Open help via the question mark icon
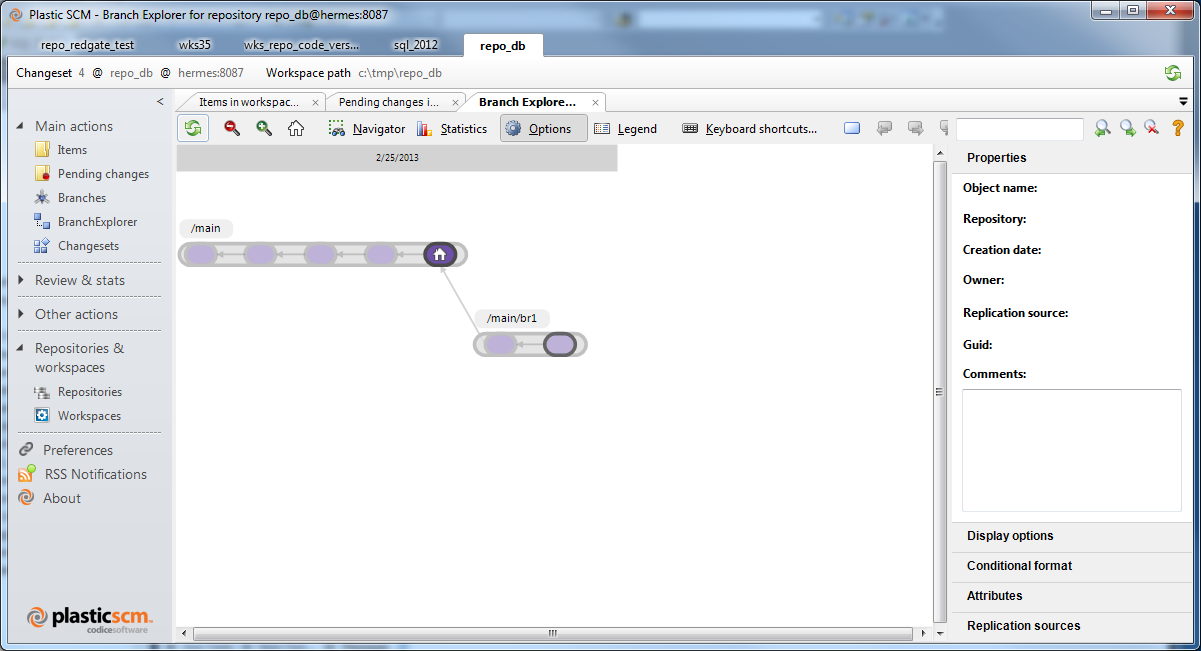The height and width of the screenshot is (651, 1201). point(1178,128)
